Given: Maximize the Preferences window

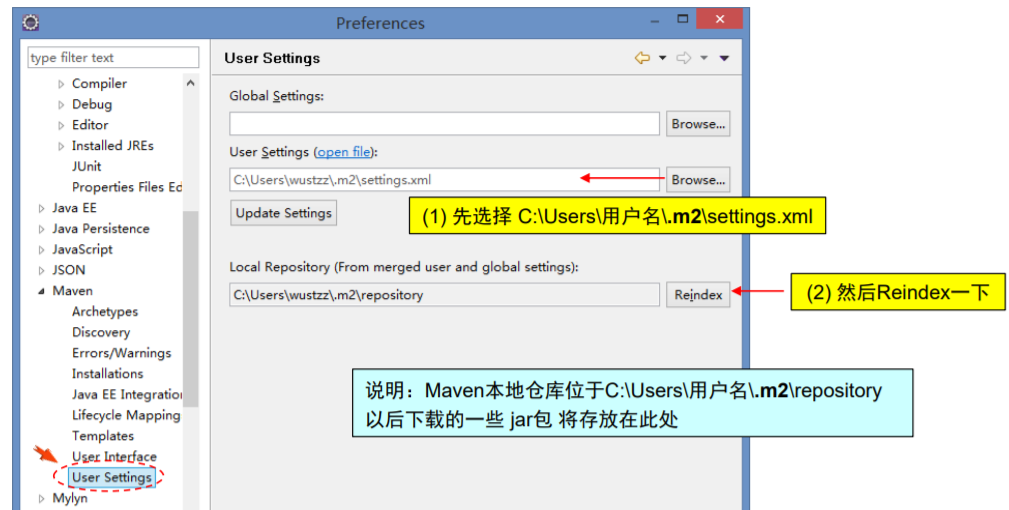Looking at the screenshot, I should click(683, 19).
